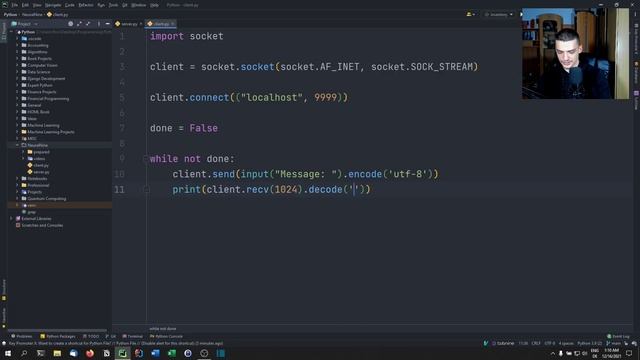Open the Run menu
The height and width of the screenshot is (360, 640).
click(101, 5)
